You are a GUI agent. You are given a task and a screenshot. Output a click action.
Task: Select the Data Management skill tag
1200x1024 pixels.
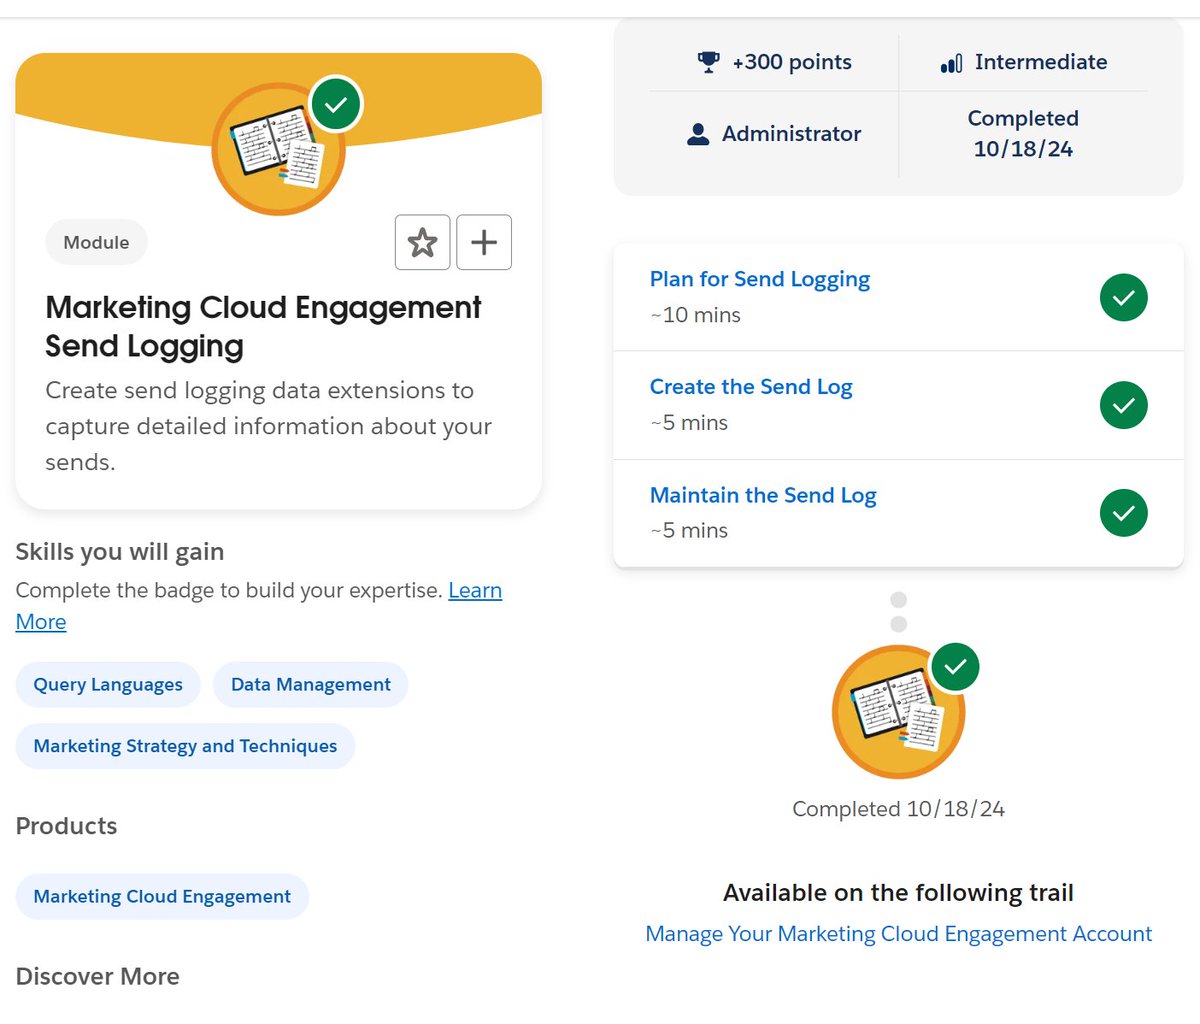tap(311, 685)
